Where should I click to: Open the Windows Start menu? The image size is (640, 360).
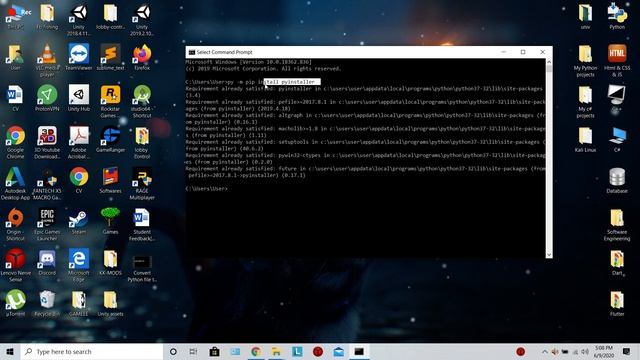click(x=10, y=351)
